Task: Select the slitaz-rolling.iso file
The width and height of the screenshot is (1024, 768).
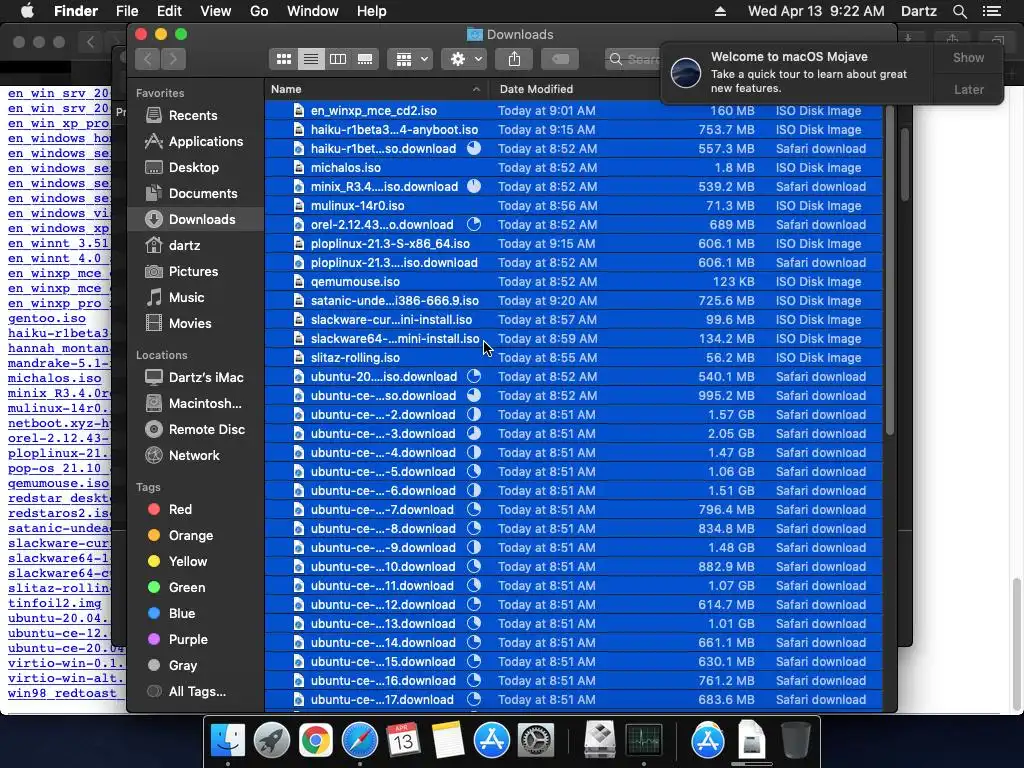Action: point(573,358)
